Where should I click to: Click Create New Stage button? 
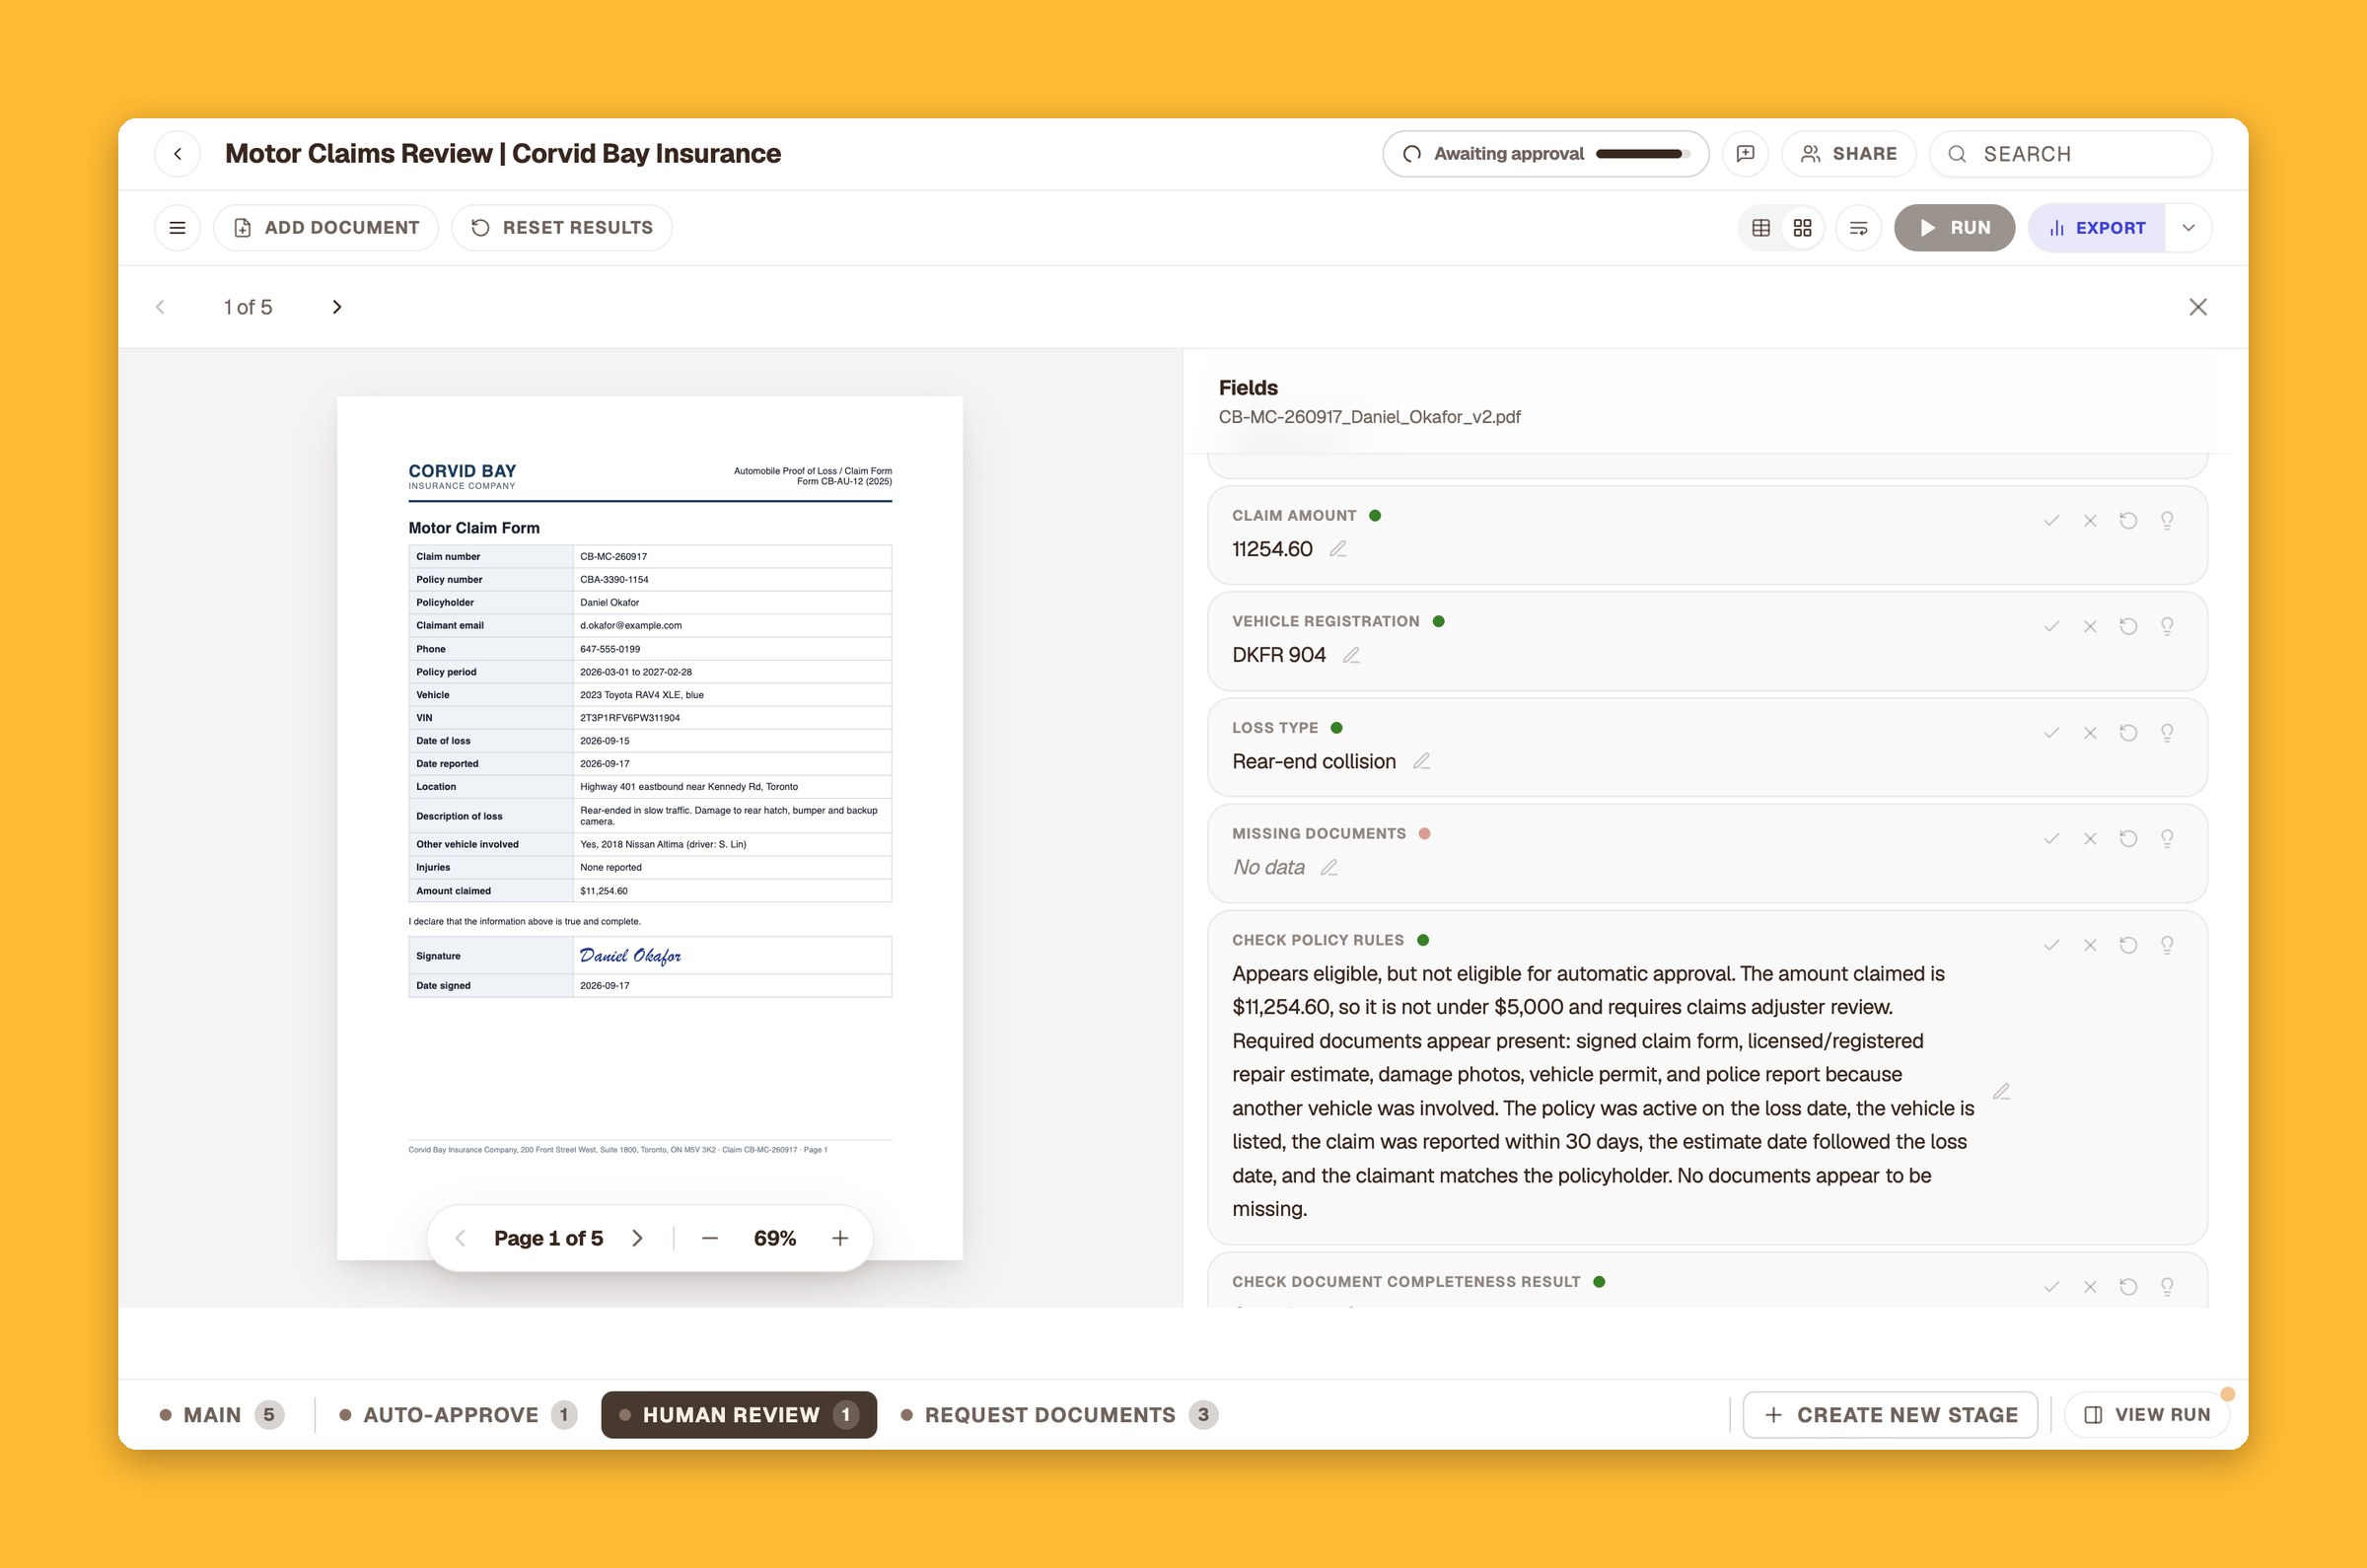pos(1890,1415)
